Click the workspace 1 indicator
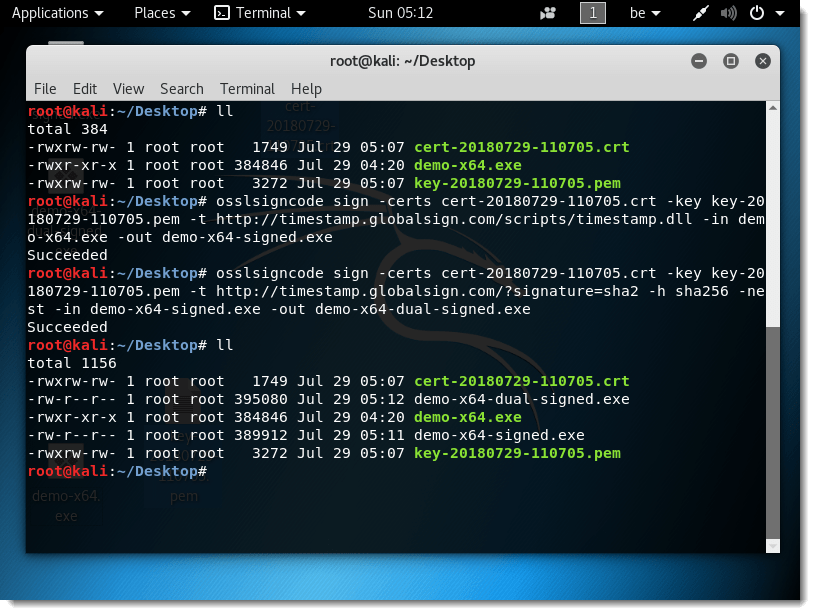The image size is (815, 615). [593, 13]
